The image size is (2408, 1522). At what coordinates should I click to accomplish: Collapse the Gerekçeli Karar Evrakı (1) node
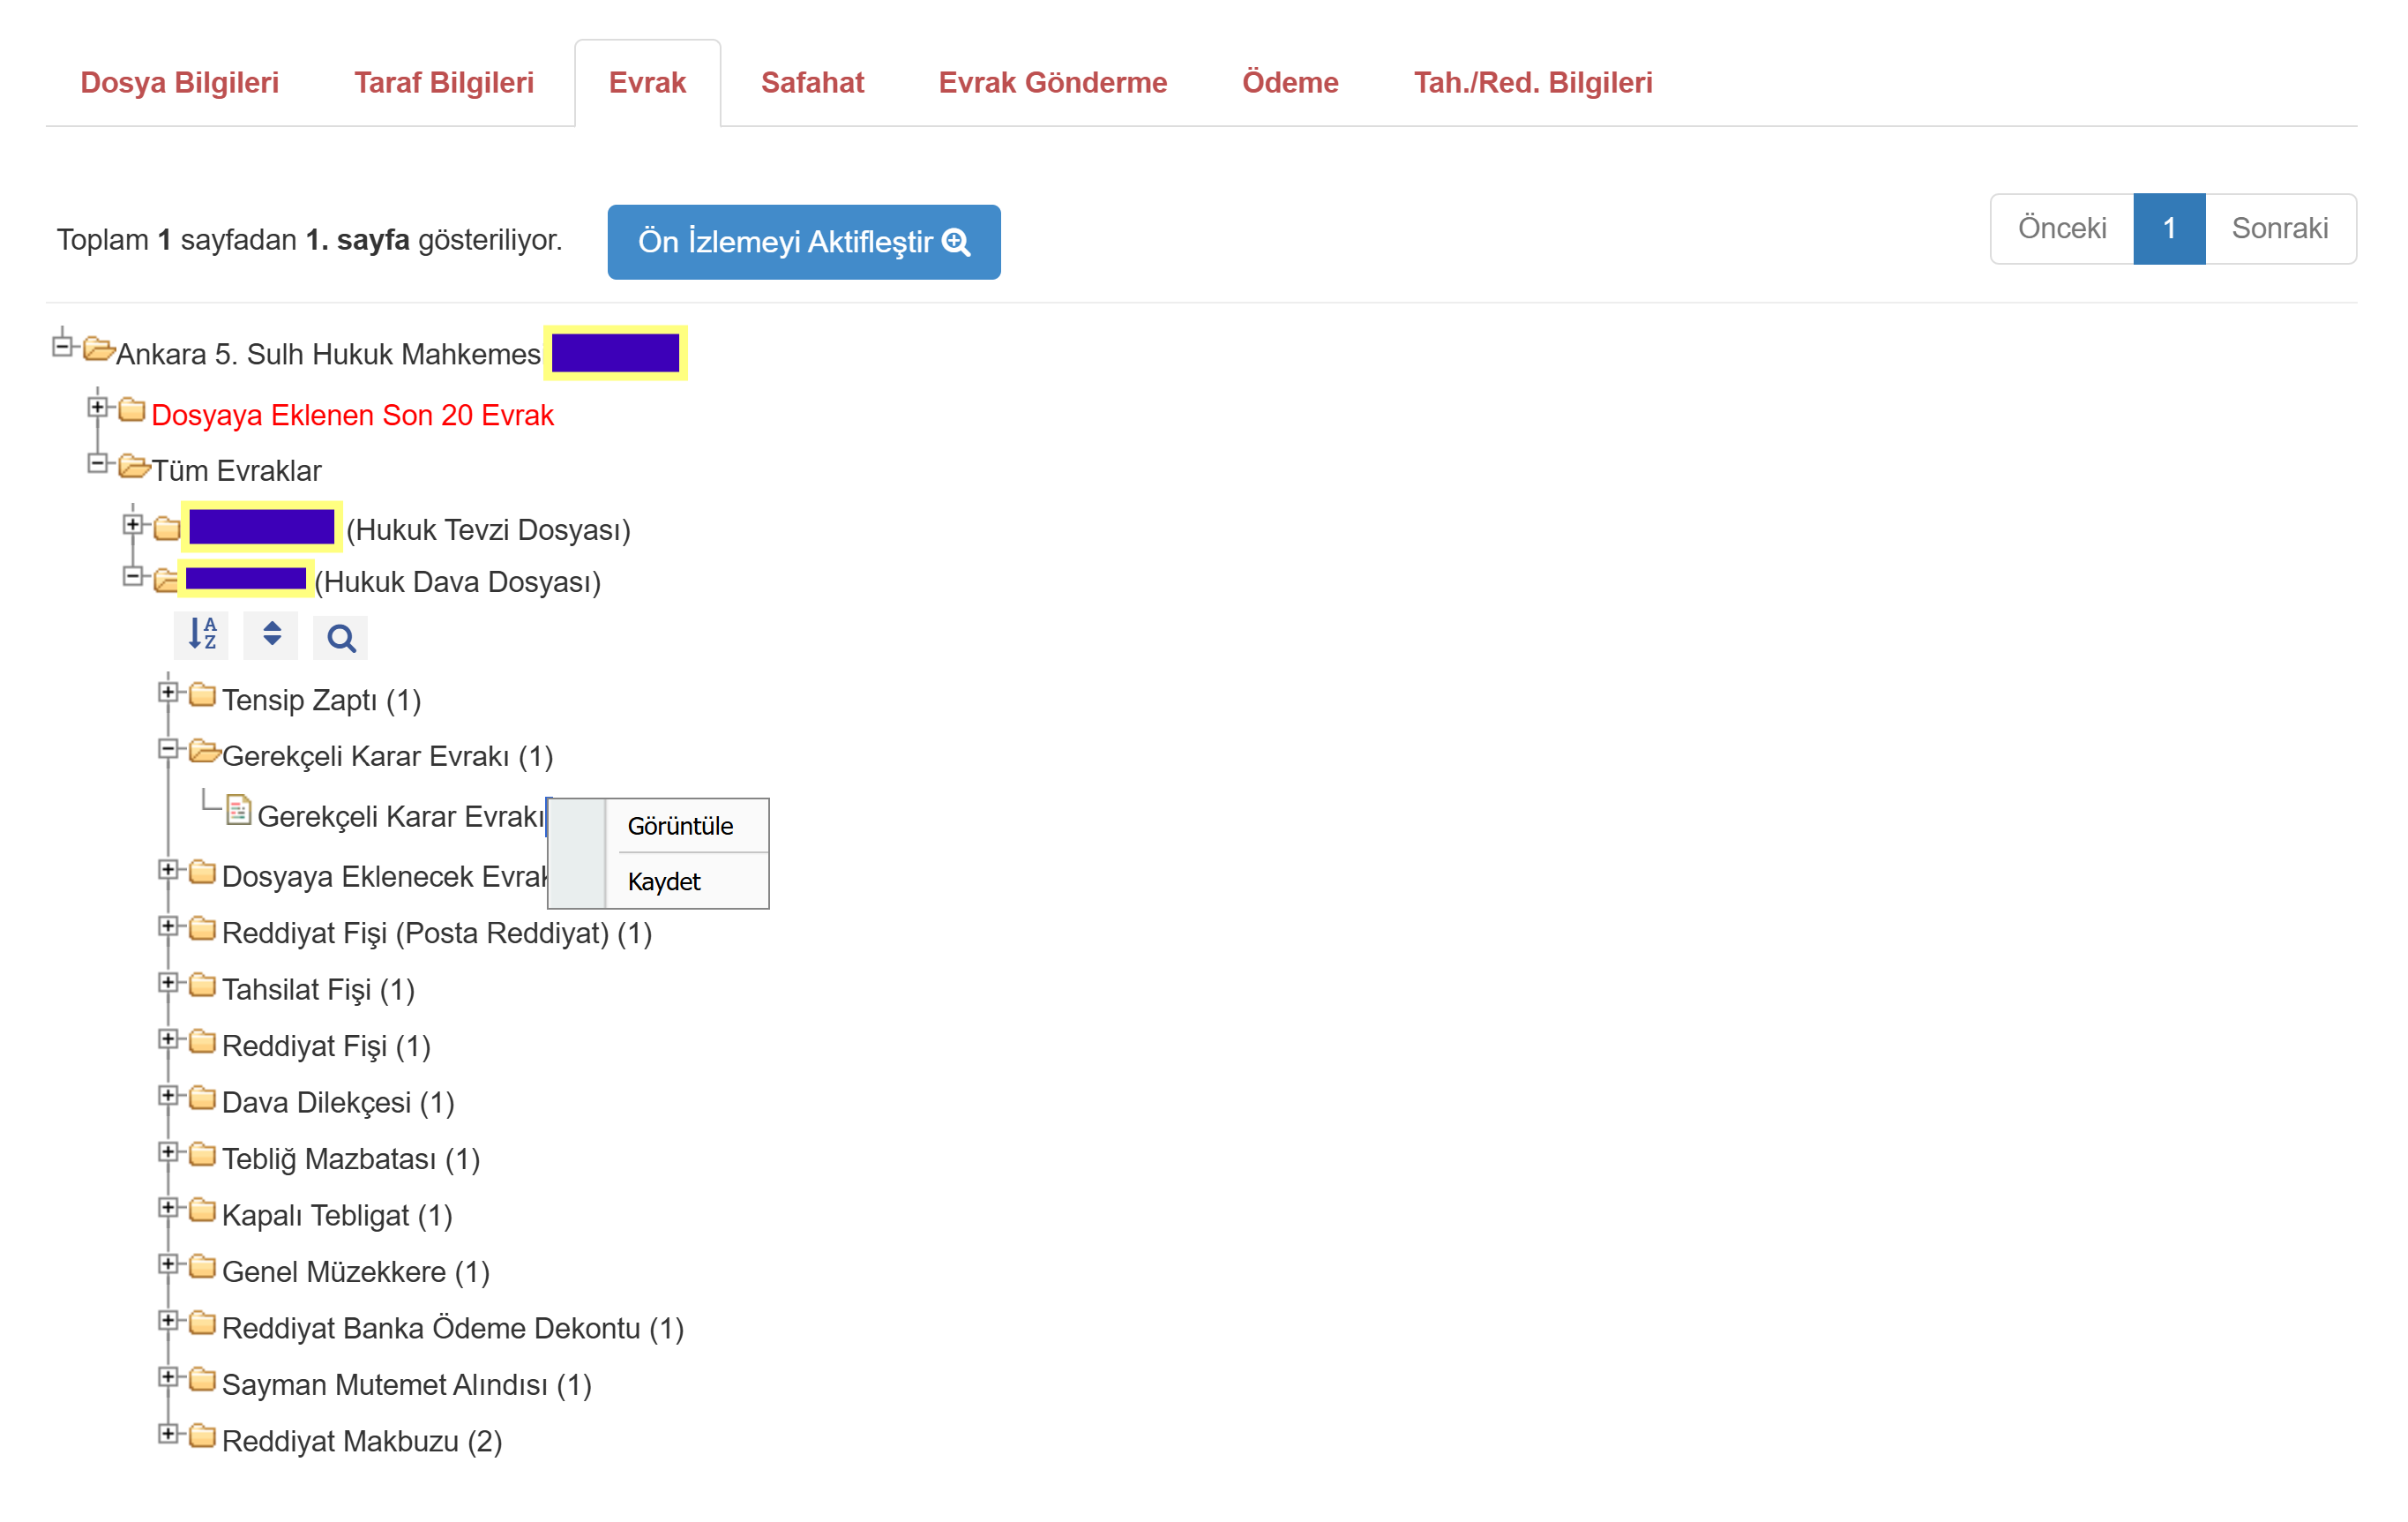pos(168,750)
